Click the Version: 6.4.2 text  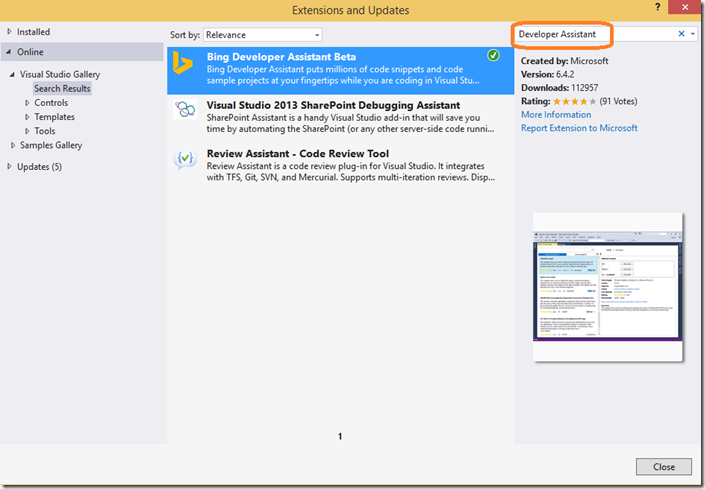[x=547, y=75]
